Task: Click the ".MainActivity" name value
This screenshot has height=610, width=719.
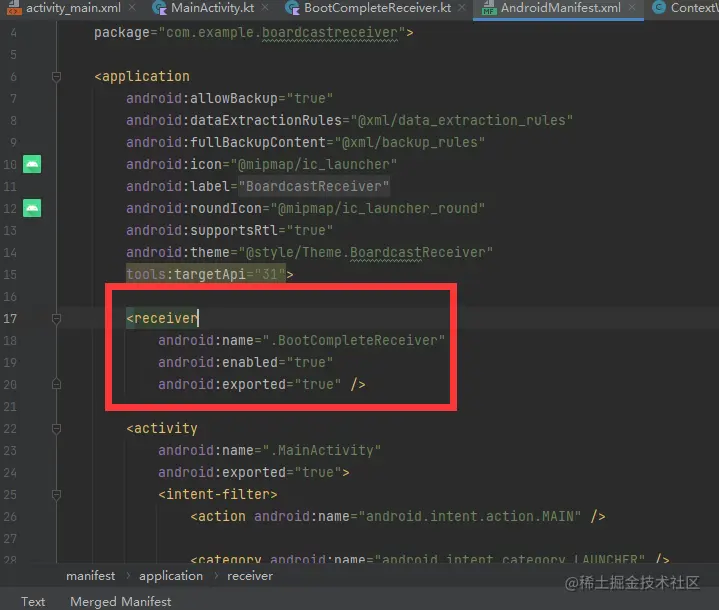Action: pyautogui.click(x=321, y=450)
